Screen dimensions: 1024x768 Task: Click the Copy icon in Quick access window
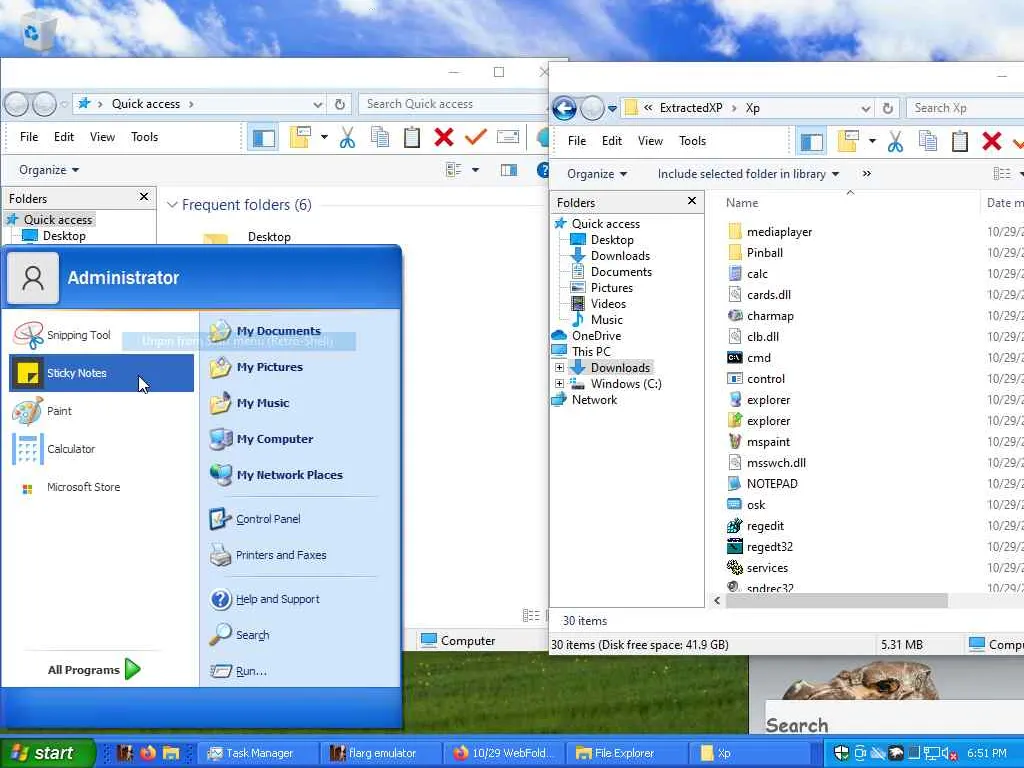[x=379, y=137]
